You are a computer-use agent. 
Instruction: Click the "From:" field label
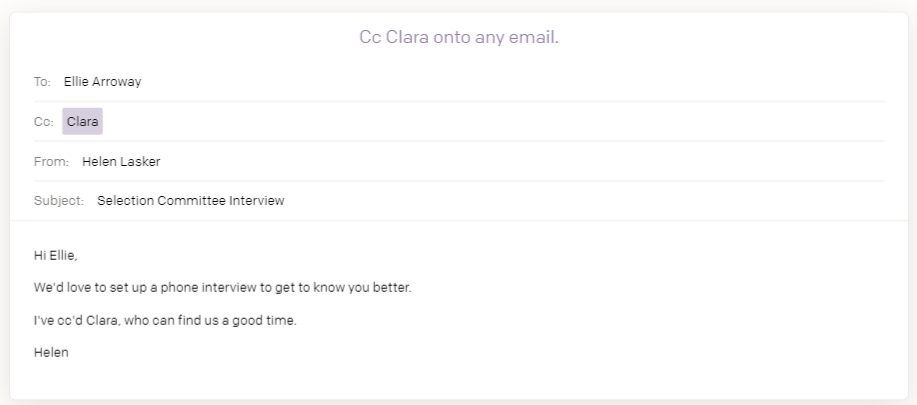tap(51, 161)
